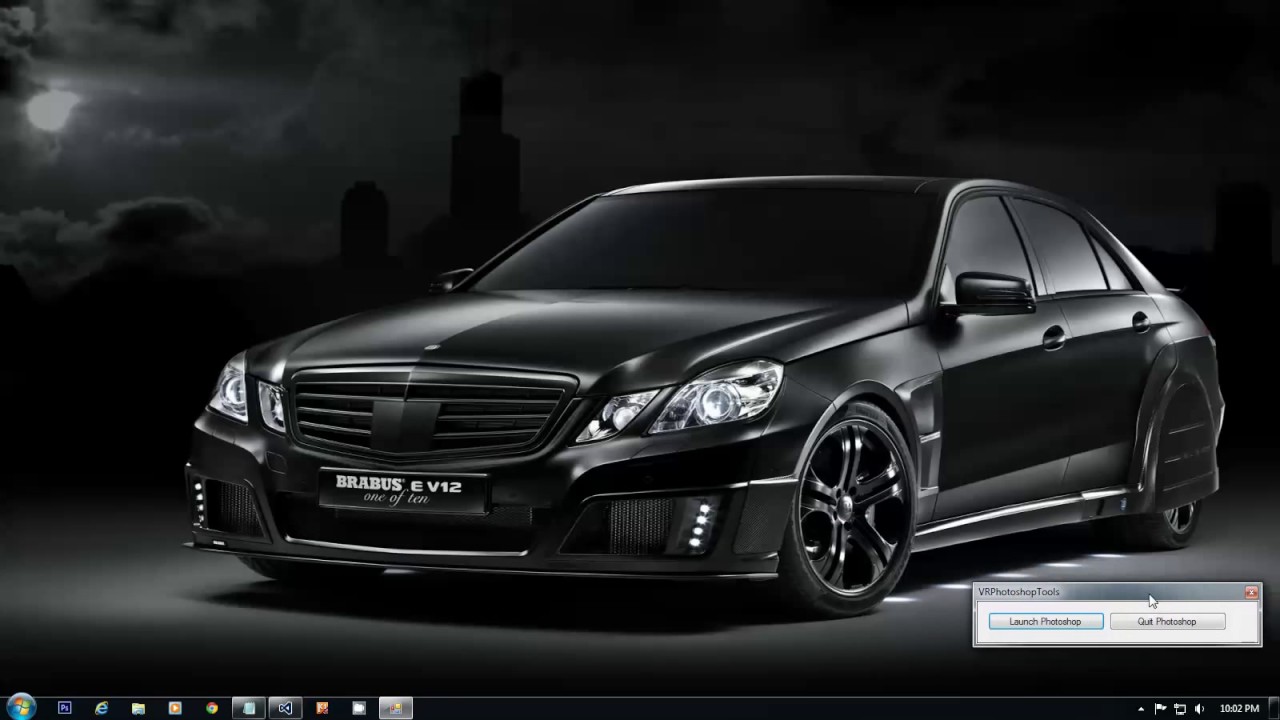Open the video recorder taskbar icon
Screen dimensions: 1280x720
point(359,708)
